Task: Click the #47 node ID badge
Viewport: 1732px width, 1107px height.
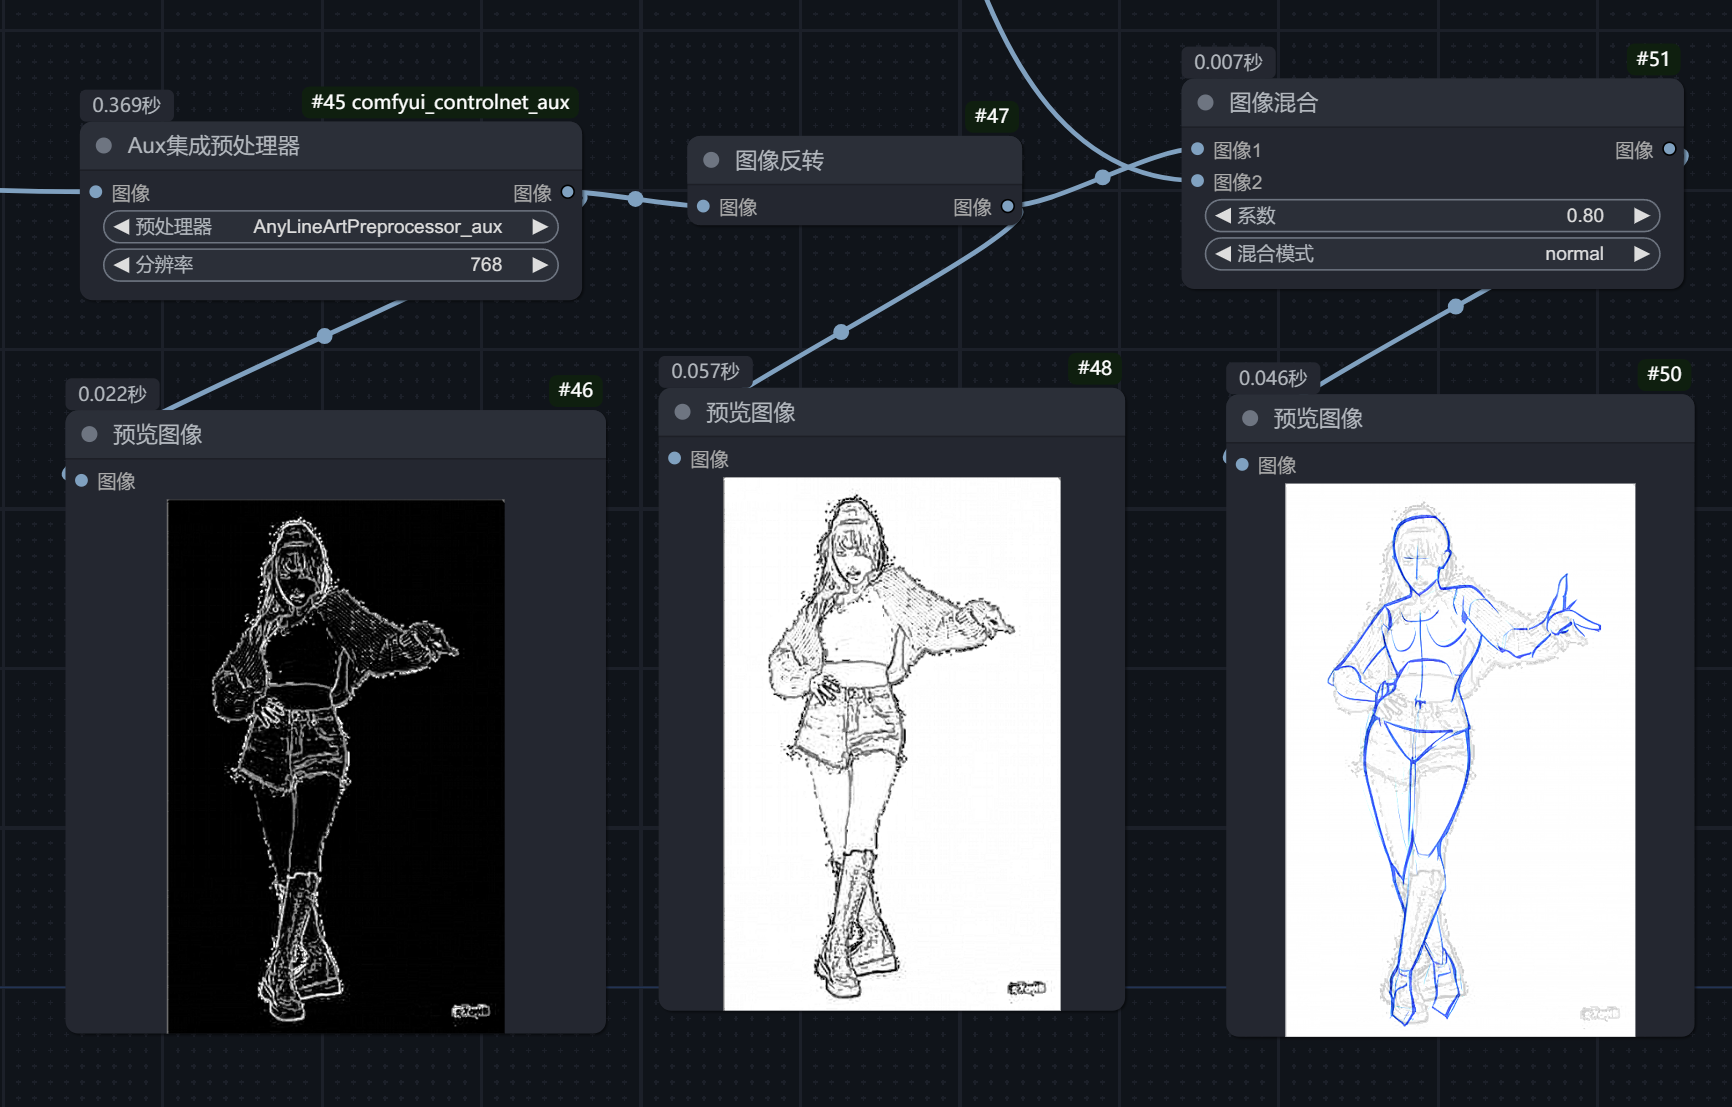Action: click(x=992, y=116)
